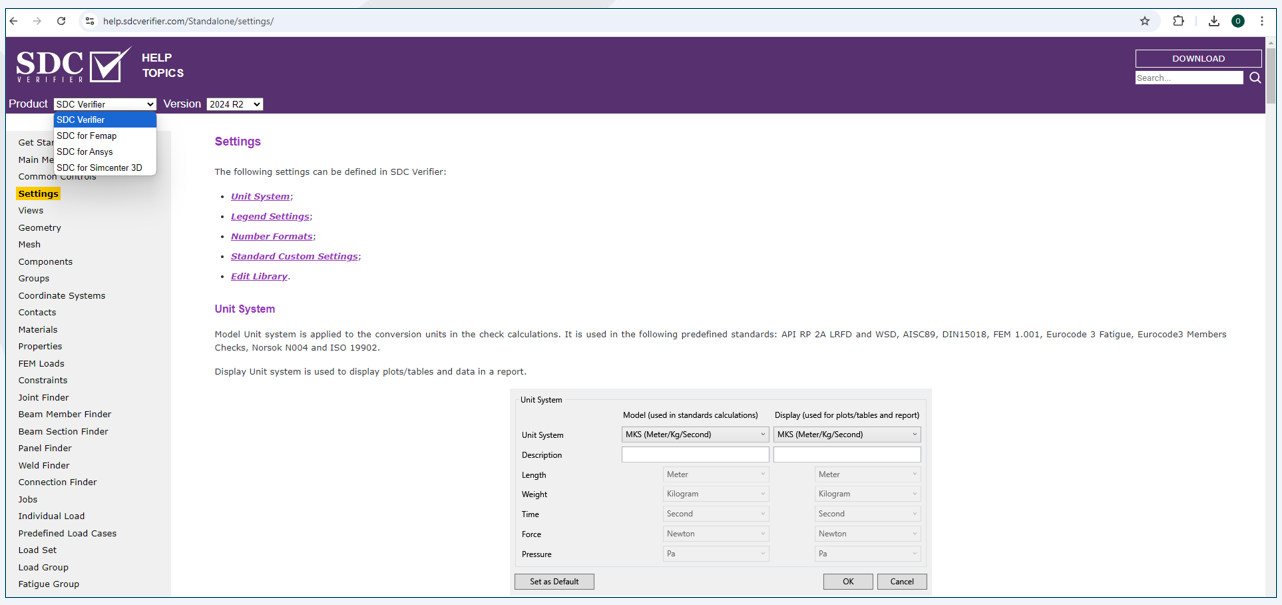Open the Joint Finder topic
Image resolution: width=1282 pixels, height=605 pixels.
tap(44, 398)
